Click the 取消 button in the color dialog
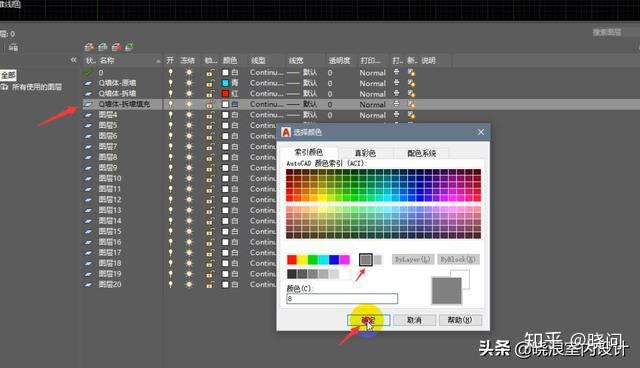The height and width of the screenshot is (368, 640). pos(414,320)
